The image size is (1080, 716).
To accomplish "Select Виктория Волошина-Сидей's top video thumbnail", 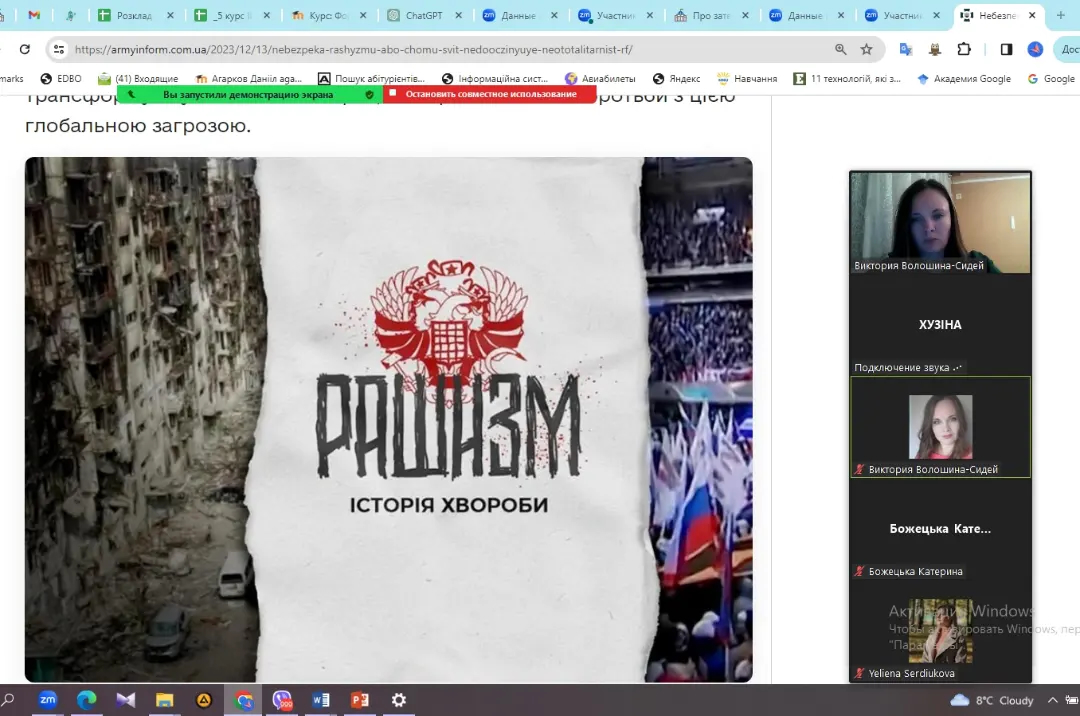I will point(939,222).
